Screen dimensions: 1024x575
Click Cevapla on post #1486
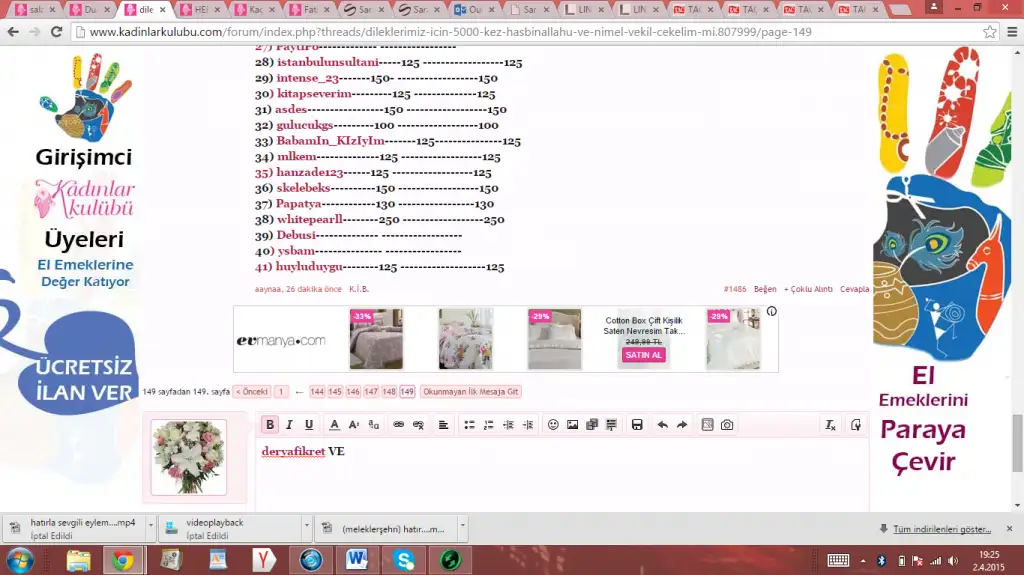tap(854, 289)
